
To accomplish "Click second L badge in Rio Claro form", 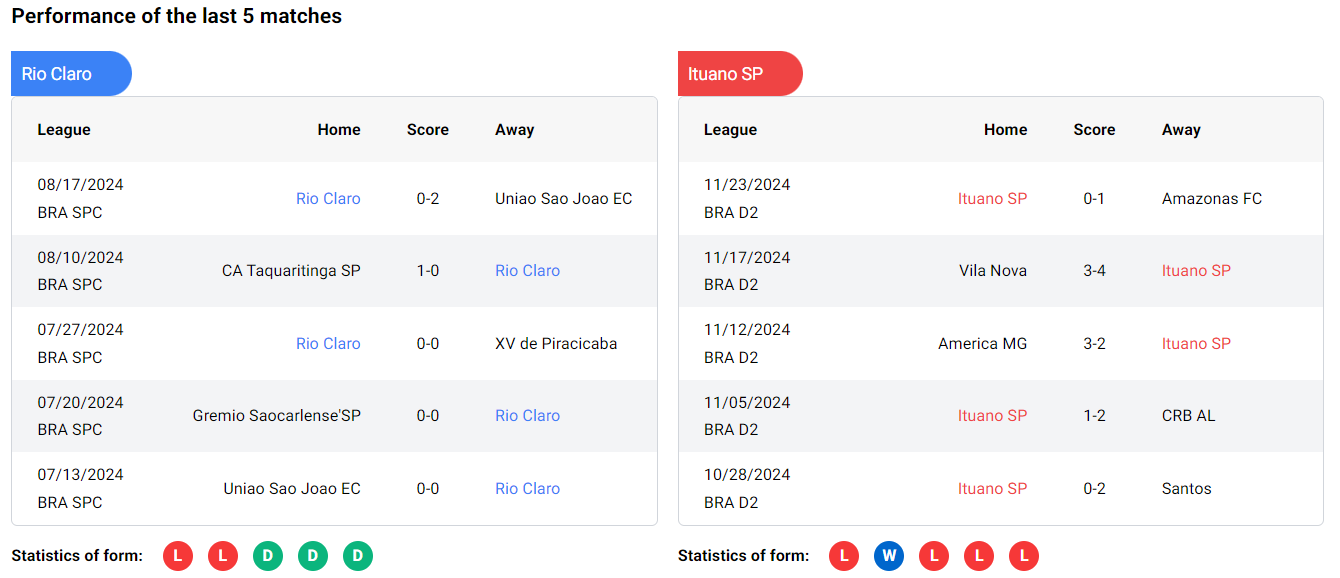I will point(223,556).
